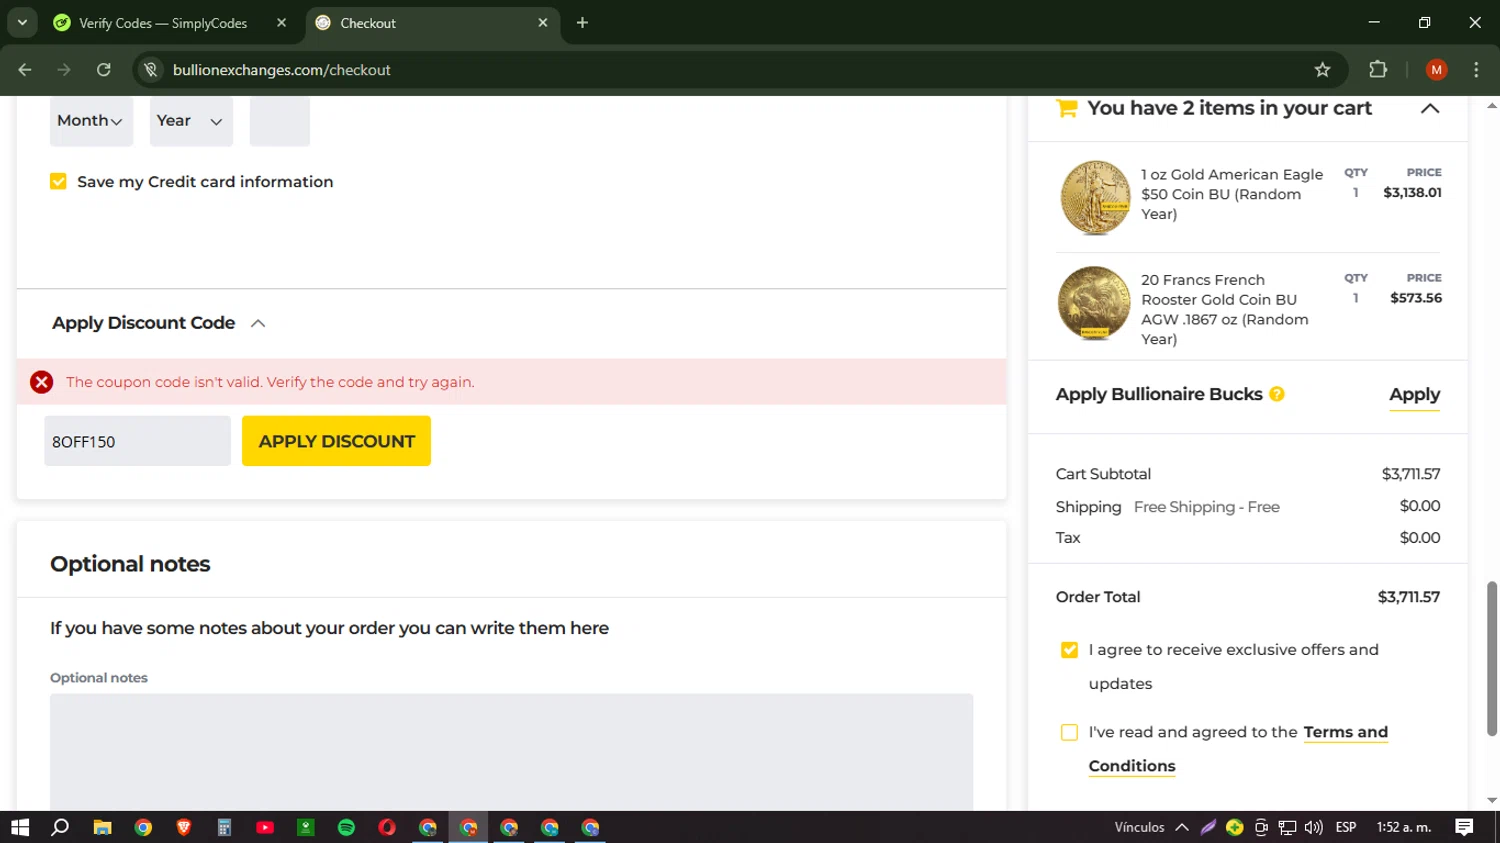Uncheck Save my Credit card information
1500x843 pixels.
58,181
